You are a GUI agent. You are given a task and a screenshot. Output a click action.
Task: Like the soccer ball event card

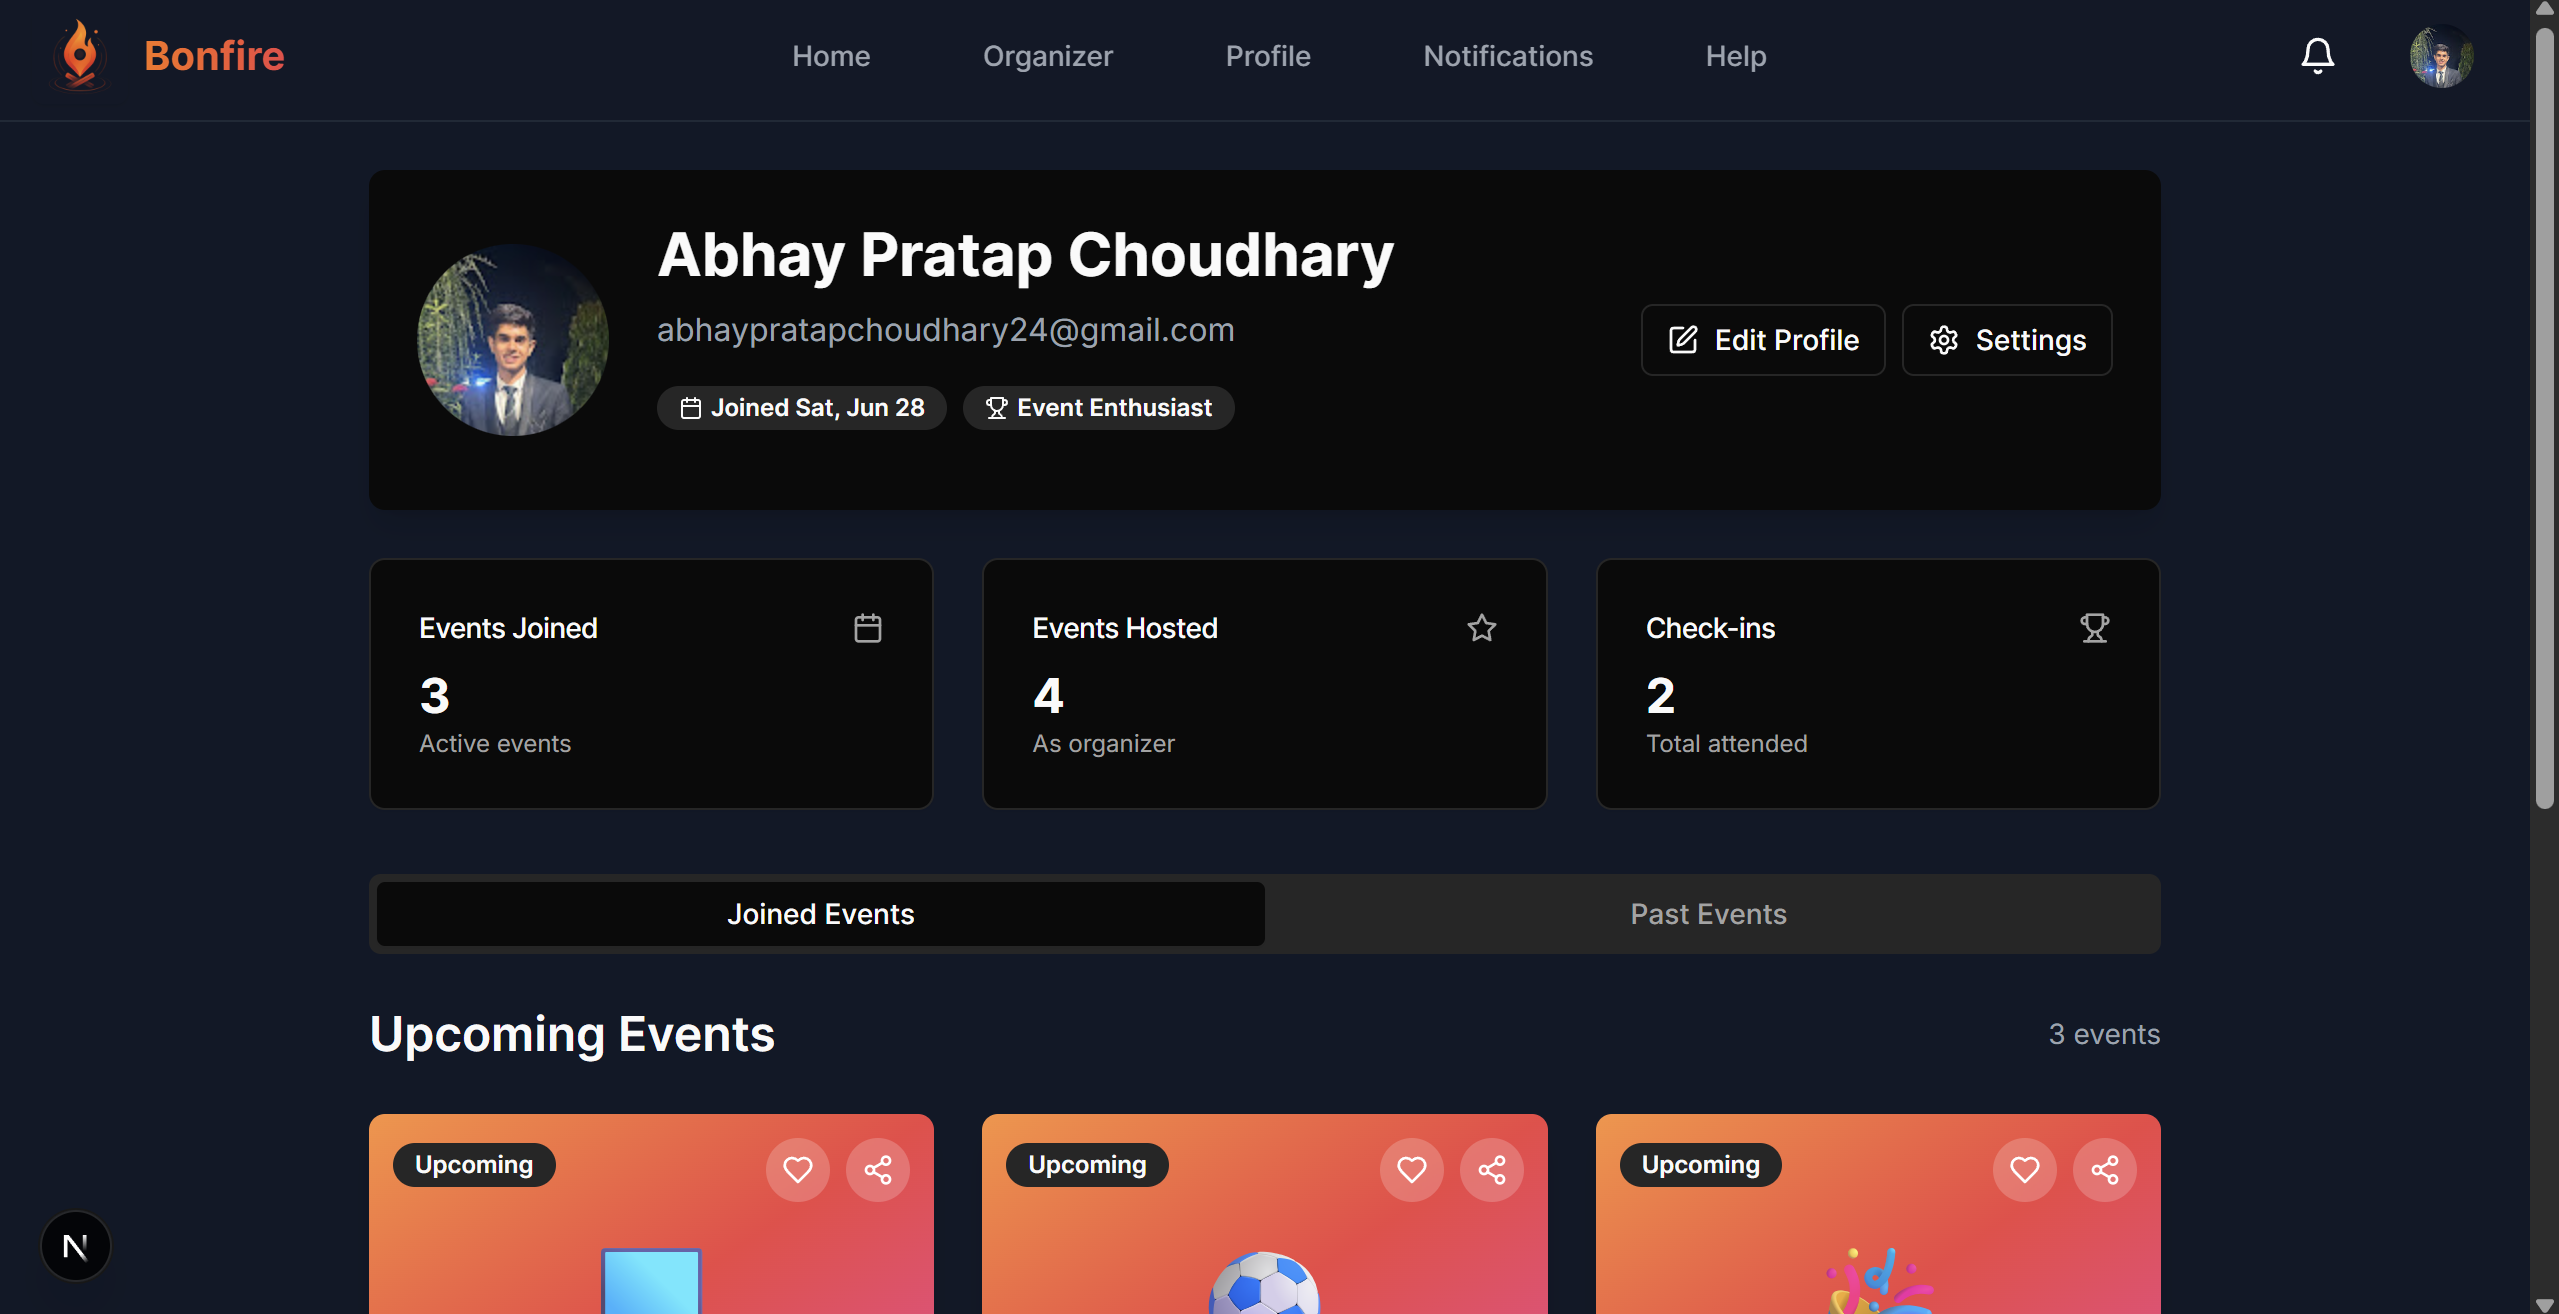point(1411,1169)
